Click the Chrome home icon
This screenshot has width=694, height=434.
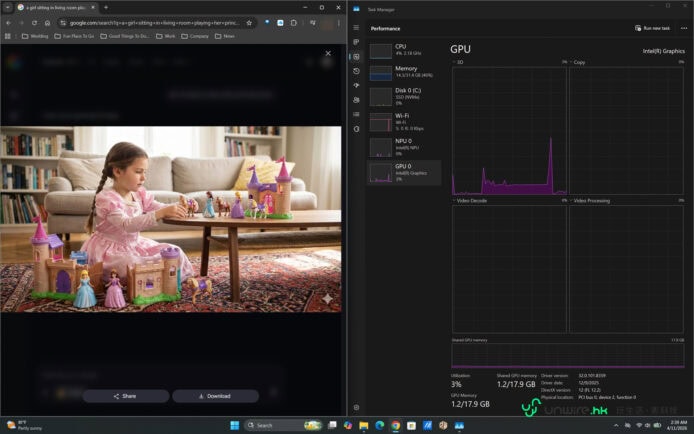point(47,23)
